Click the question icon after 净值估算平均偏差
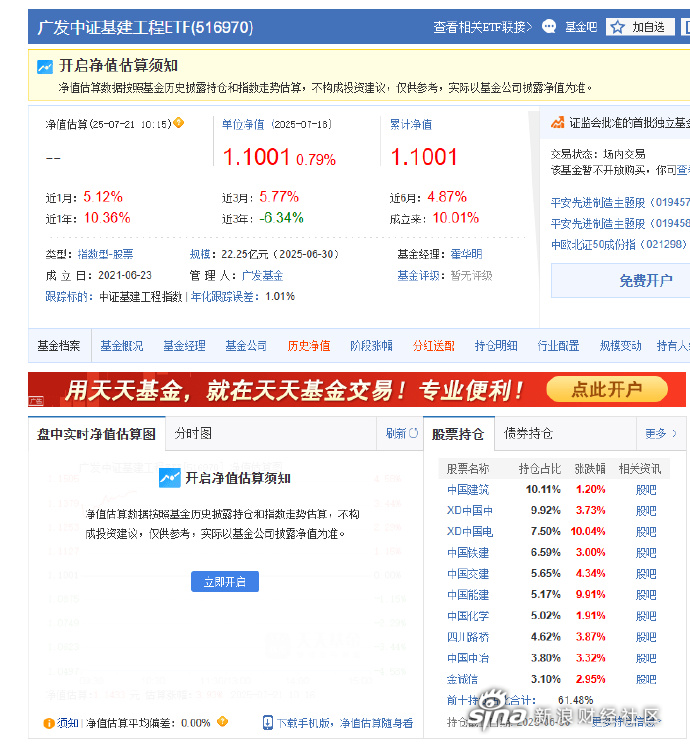 coord(222,721)
